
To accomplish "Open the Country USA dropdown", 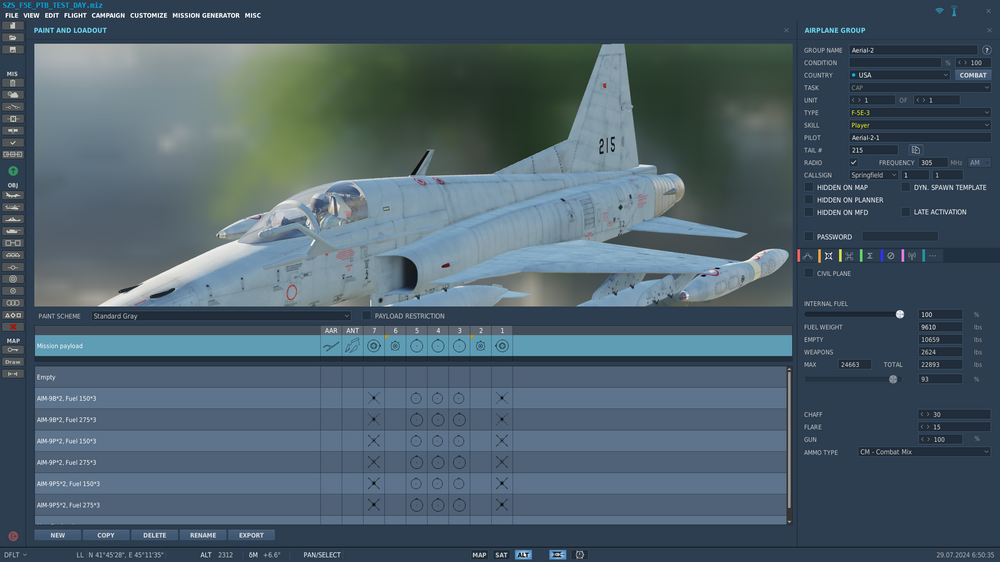I will click(x=899, y=75).
